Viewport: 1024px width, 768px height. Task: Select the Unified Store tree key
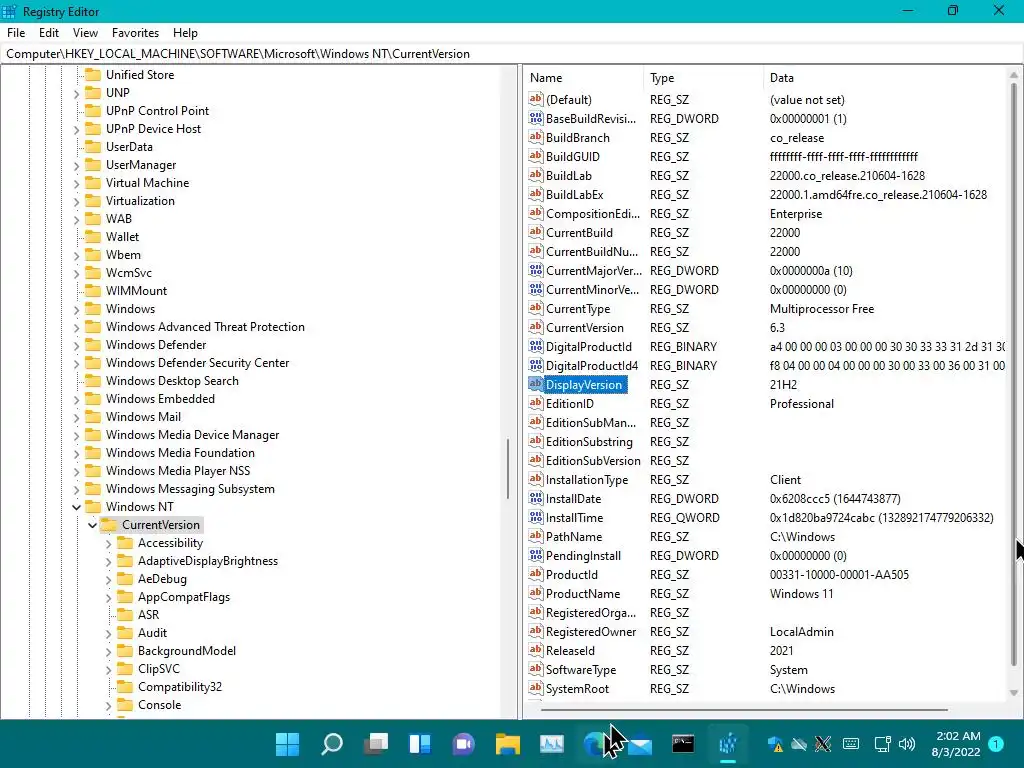(140, 74)
